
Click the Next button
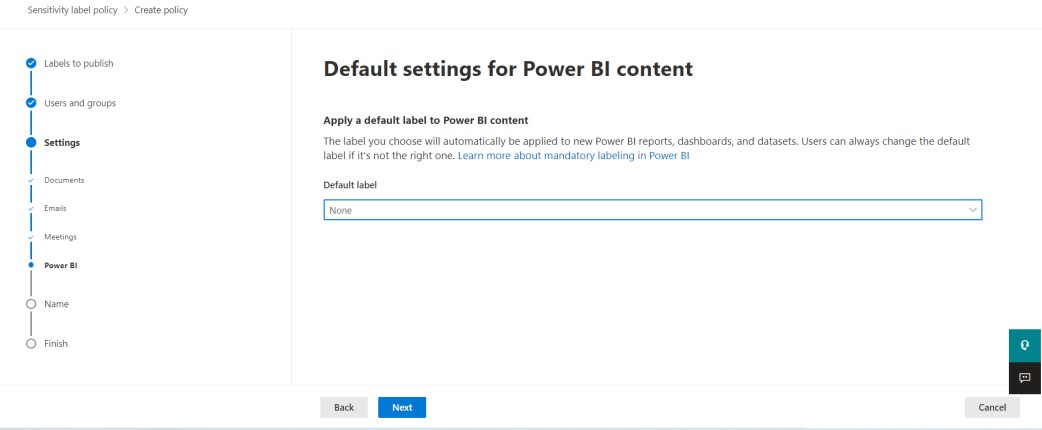(402, 407)
